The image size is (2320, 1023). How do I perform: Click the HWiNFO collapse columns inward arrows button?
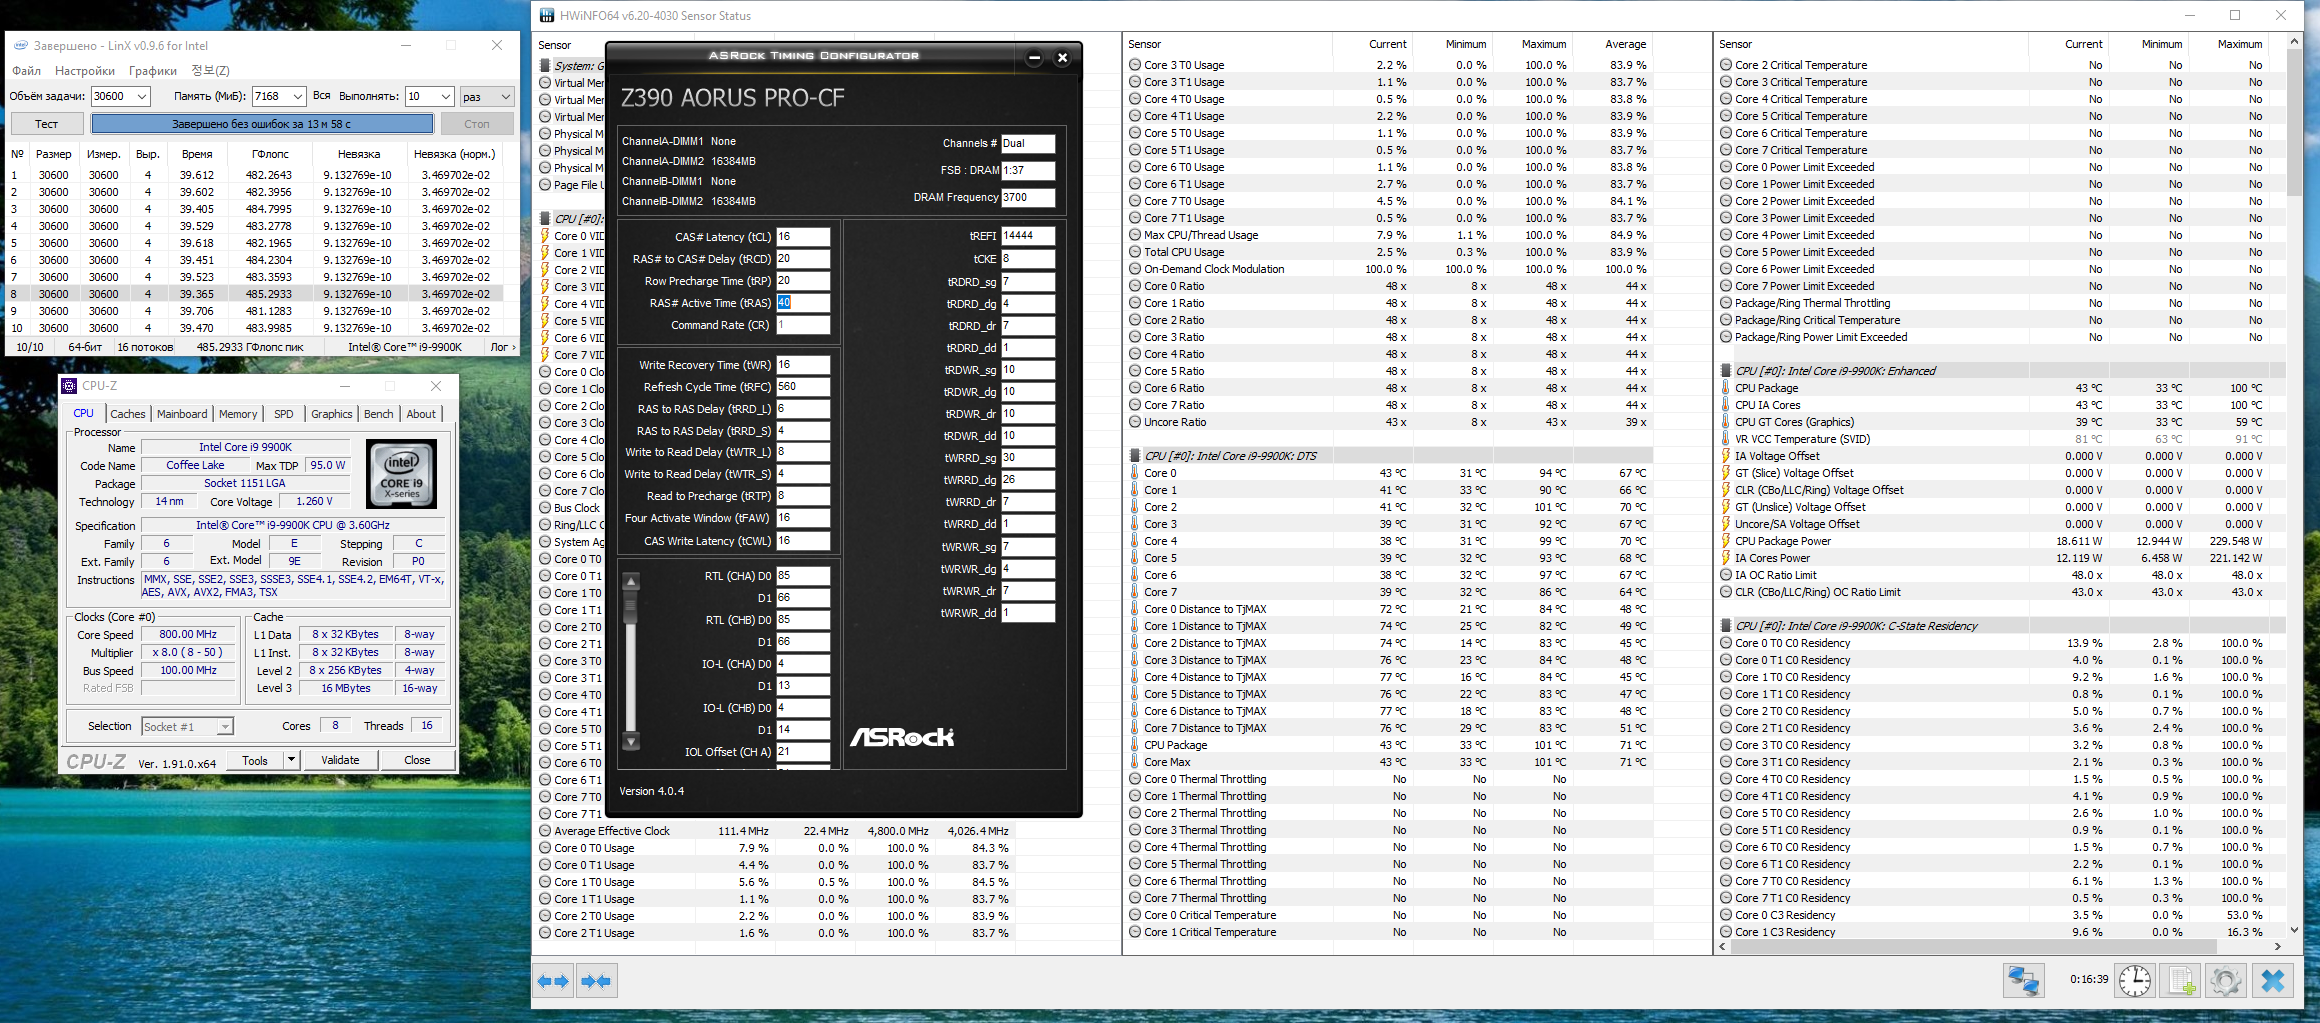[596, 981]
